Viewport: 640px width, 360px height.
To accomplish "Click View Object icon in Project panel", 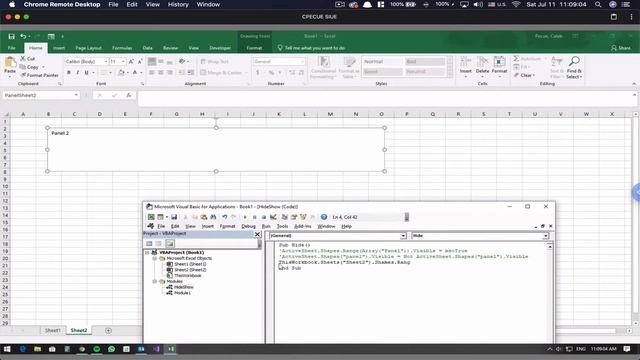I will click(159, 244).
